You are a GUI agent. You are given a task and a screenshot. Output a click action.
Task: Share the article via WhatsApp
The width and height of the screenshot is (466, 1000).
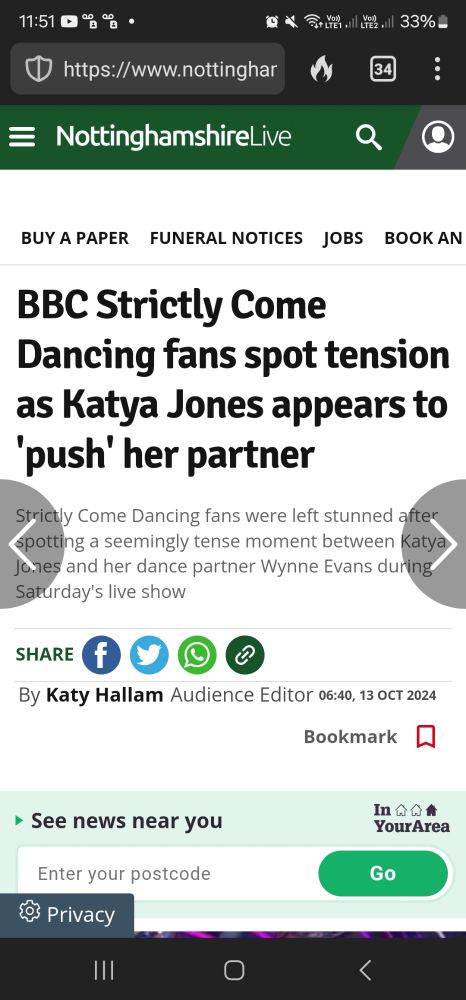197,655
